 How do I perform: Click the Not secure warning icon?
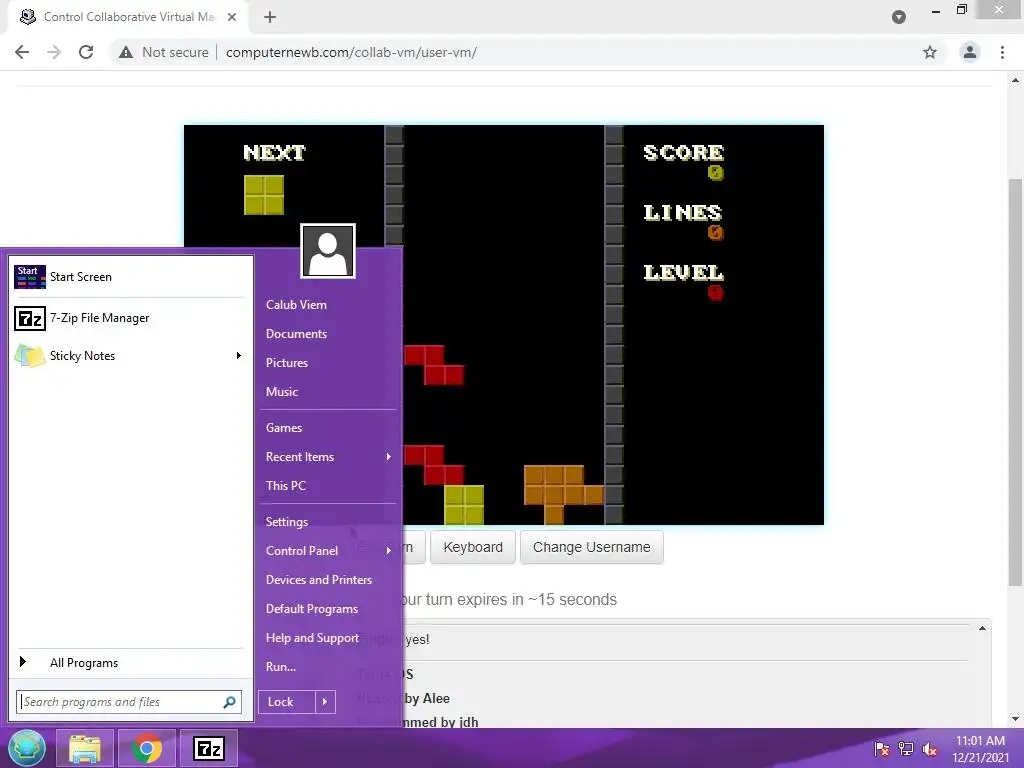pos(126,52)
